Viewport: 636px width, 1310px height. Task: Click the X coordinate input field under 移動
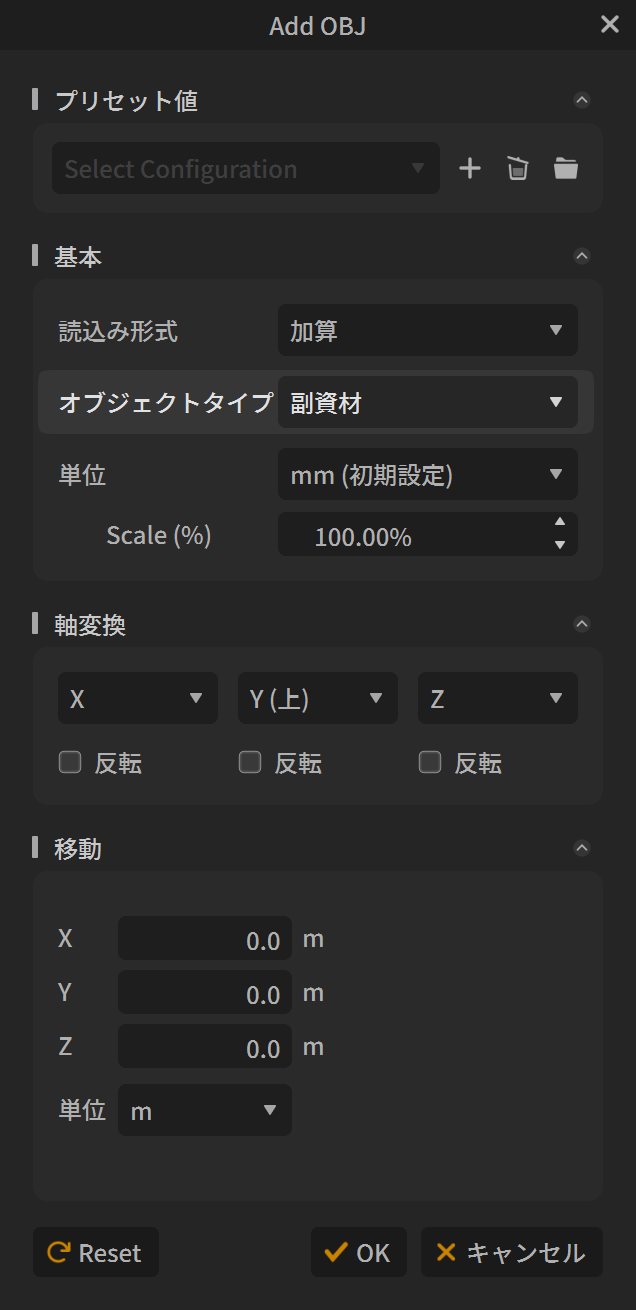click(204, 938)
